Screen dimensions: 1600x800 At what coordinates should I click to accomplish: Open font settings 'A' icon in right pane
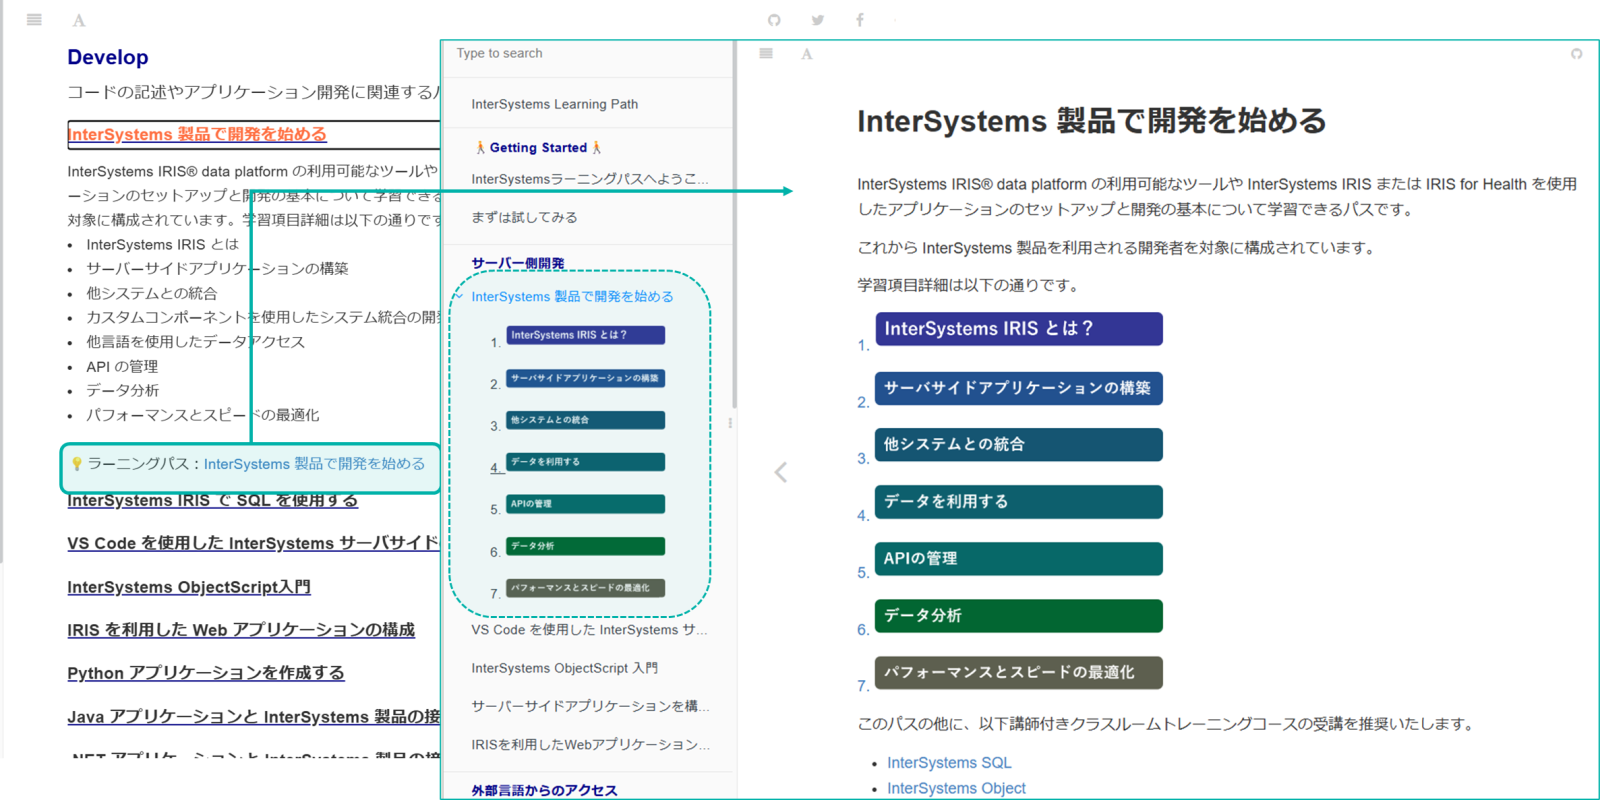807,54
